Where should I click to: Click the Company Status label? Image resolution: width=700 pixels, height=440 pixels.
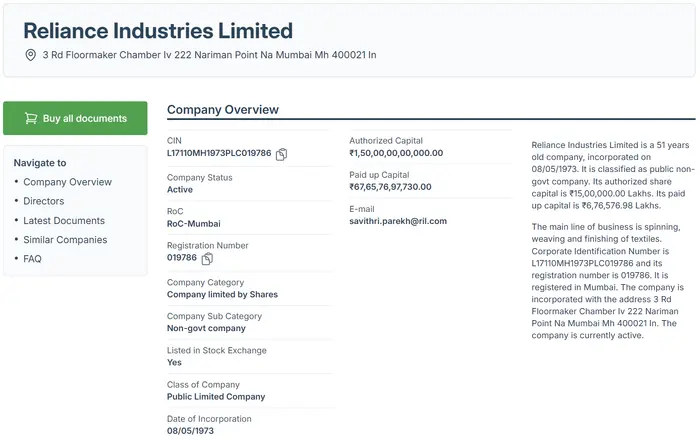[x=200, y=178]
